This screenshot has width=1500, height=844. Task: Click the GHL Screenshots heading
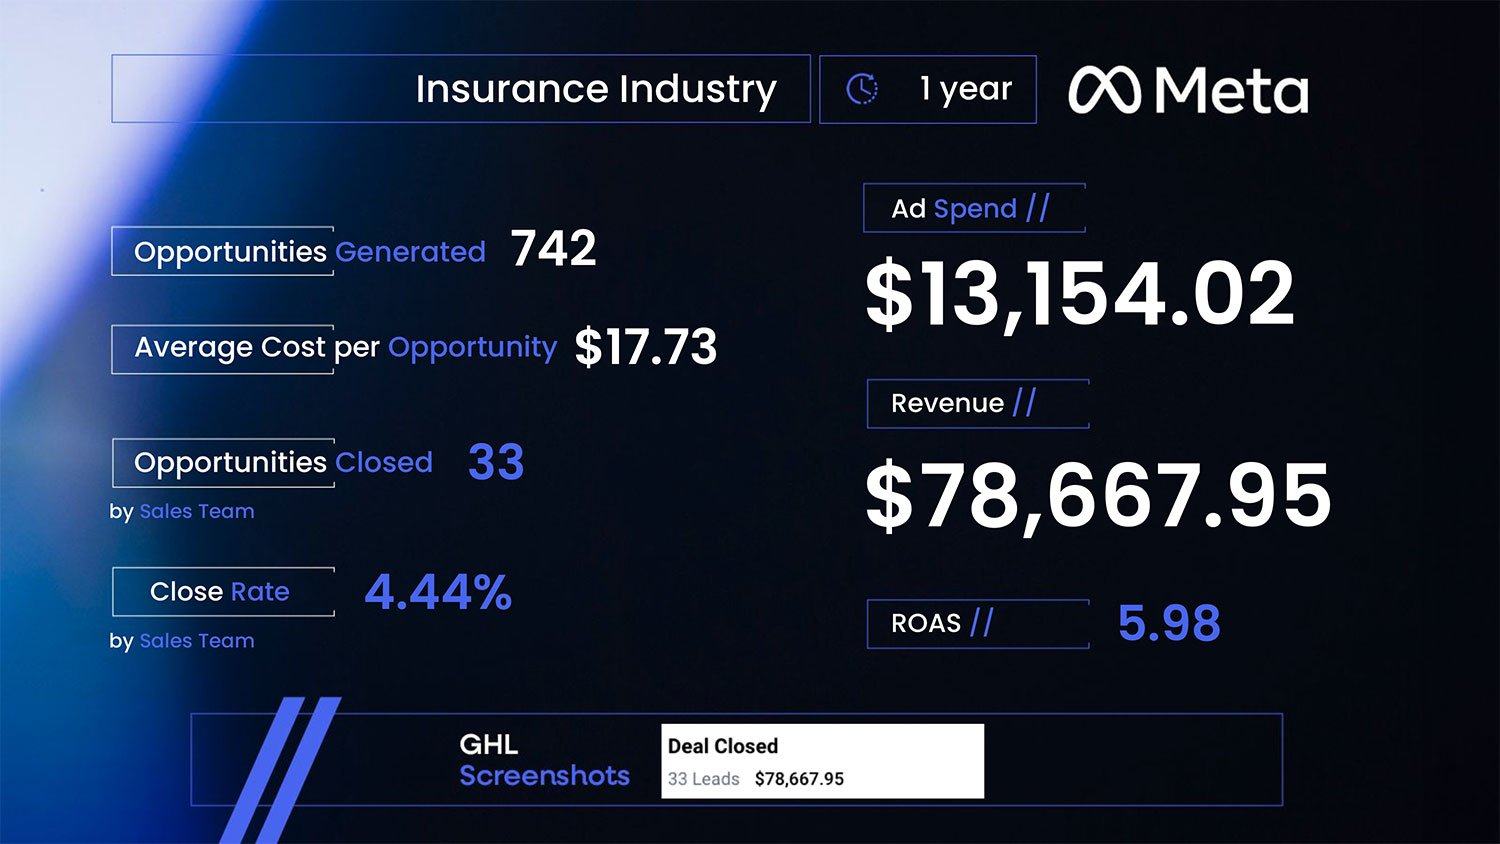click(543, 760)
